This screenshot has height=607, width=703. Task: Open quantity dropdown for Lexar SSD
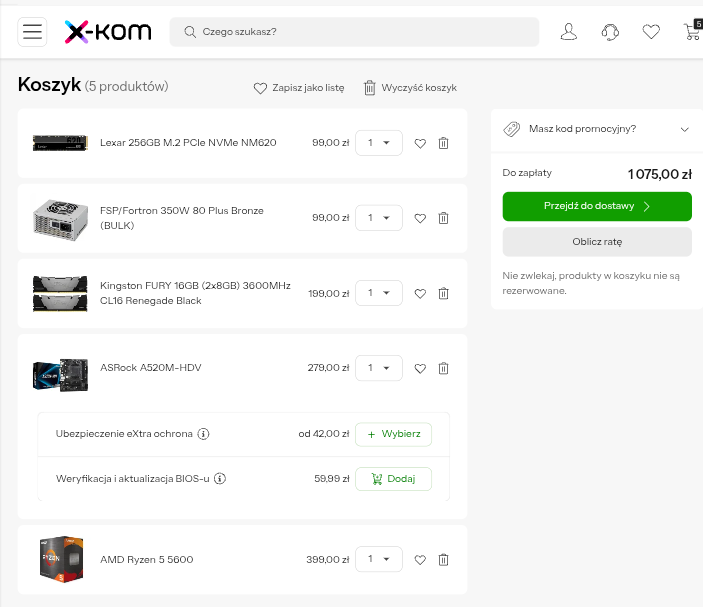coord(379,143)
